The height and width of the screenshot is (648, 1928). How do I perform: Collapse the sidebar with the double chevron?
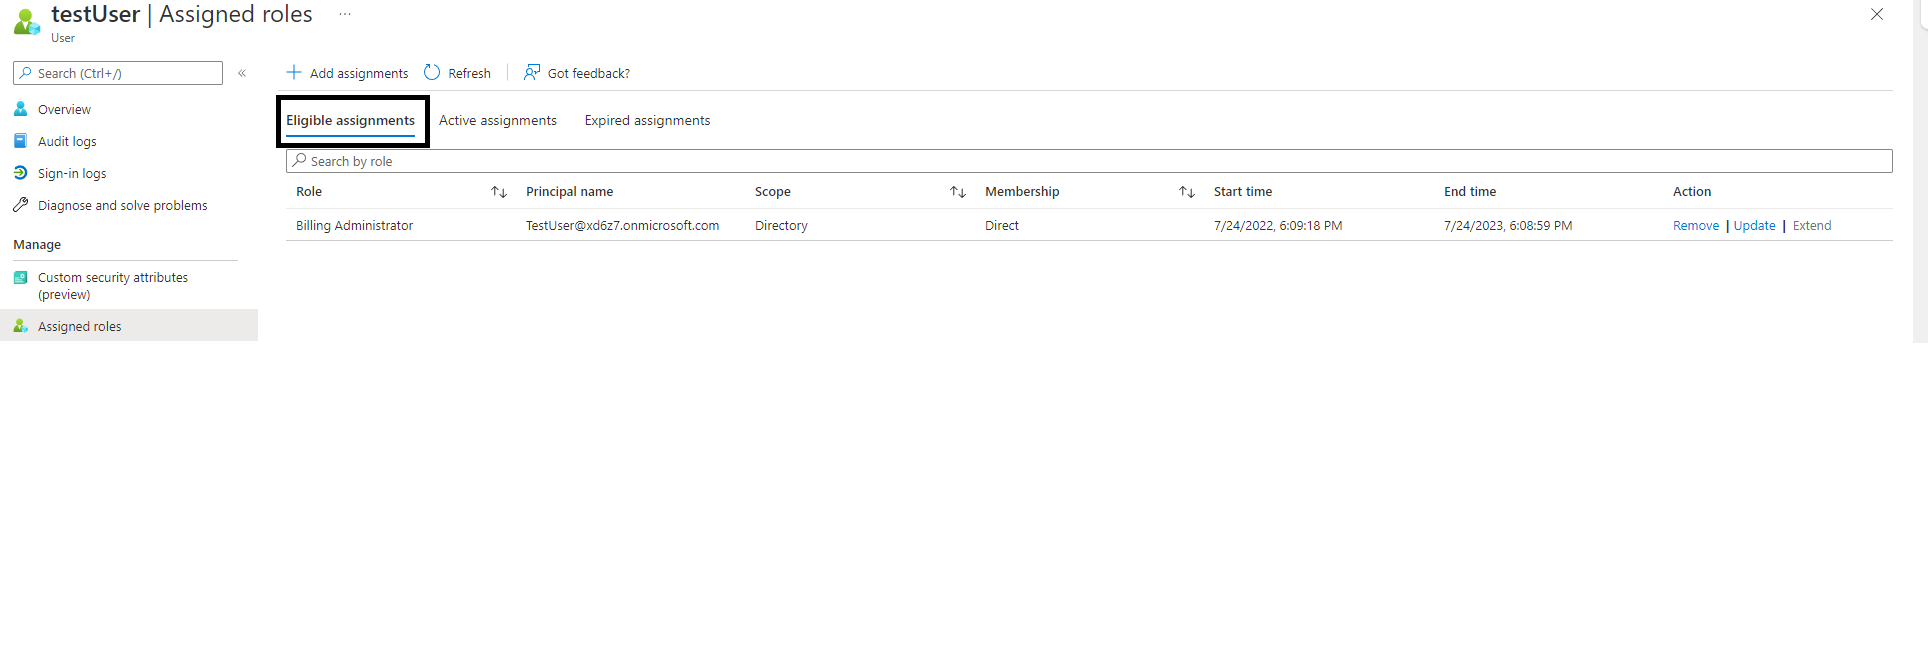(x=242, y=73)
